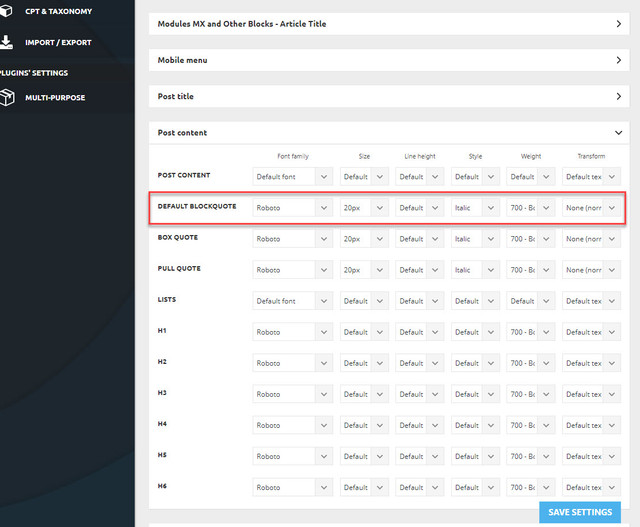Open H3 font family dropdown
Image resolution: width=640 pixels, height=527 pixels.
click(x=293, y=394)
